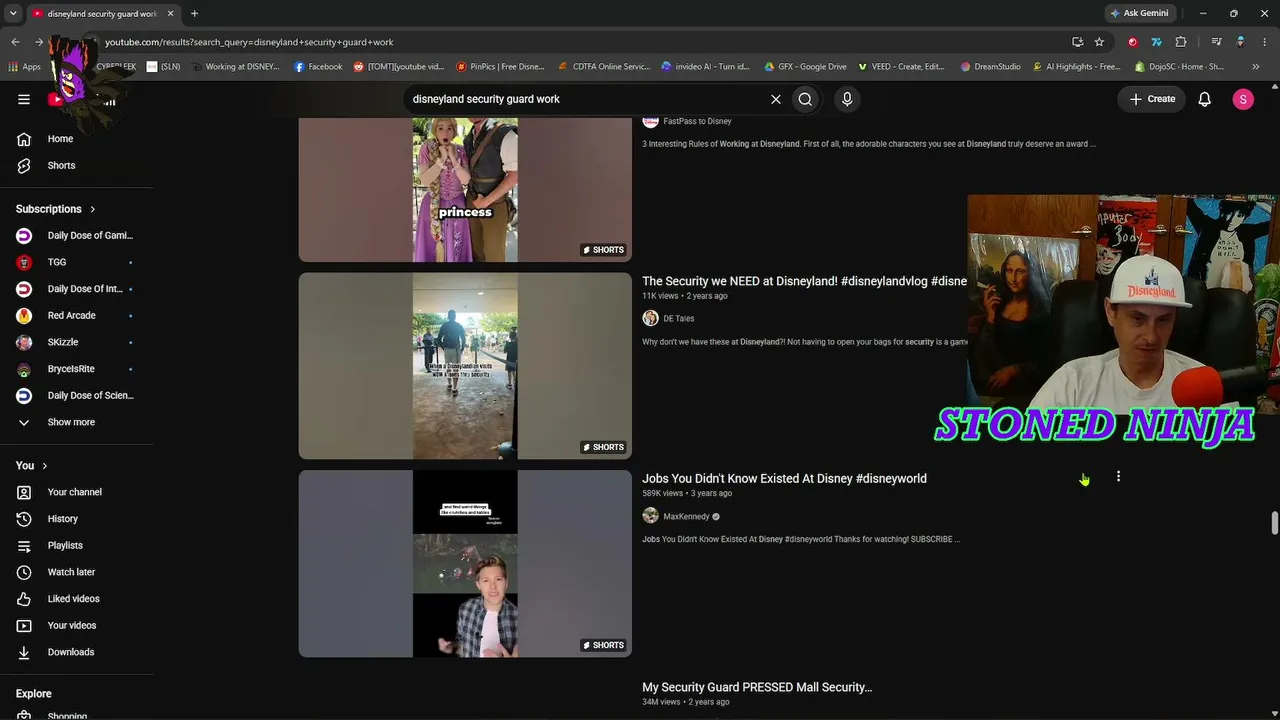Click the Create button
Image resolution: width=1280 pixels, height=720 pixels.
click(x=1152, y=99)
